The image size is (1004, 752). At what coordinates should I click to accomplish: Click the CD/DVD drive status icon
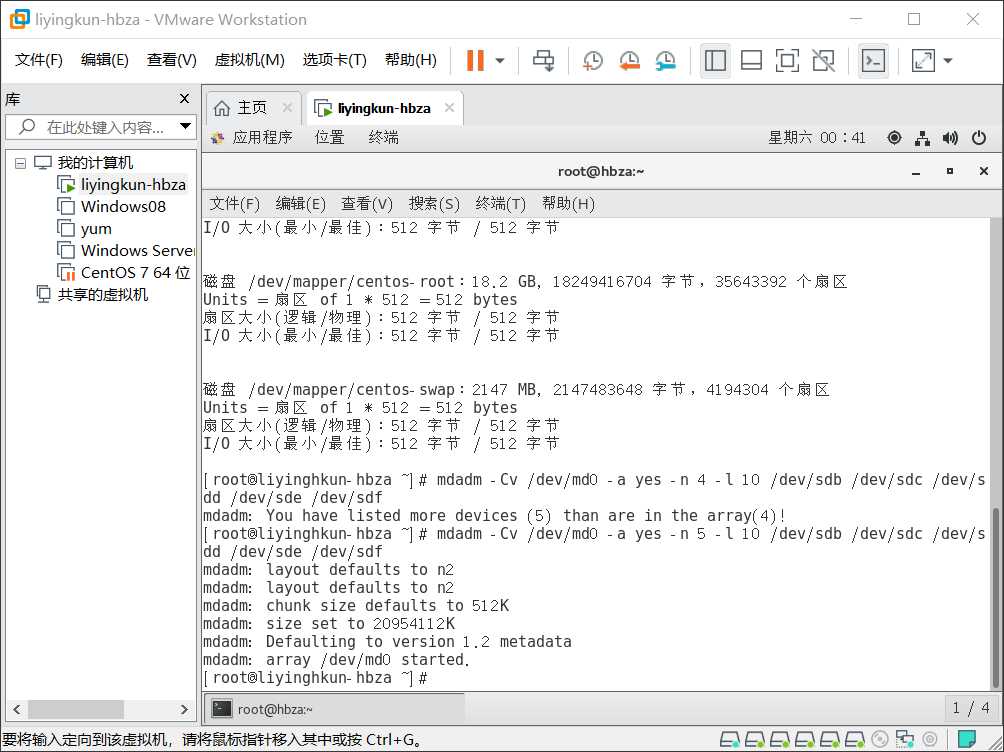[880, 740]
